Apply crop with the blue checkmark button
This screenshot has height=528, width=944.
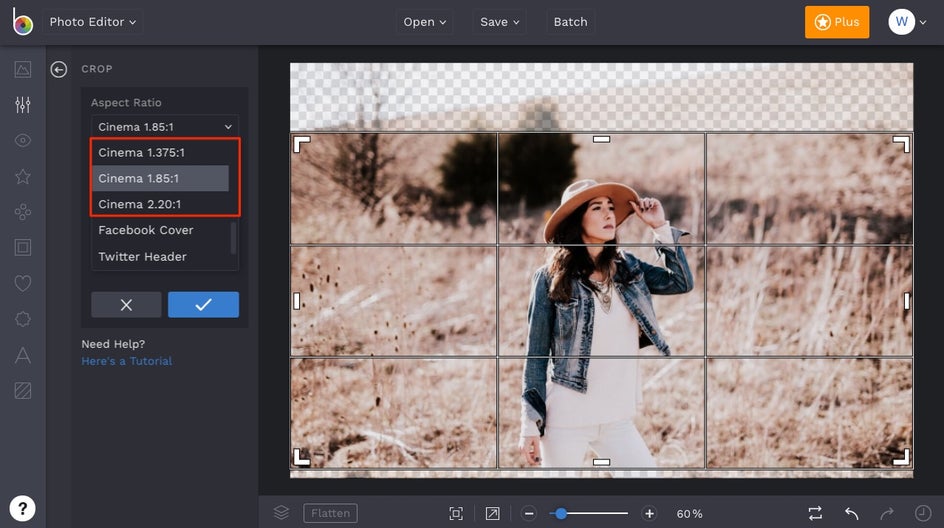[x=203, y=305]
